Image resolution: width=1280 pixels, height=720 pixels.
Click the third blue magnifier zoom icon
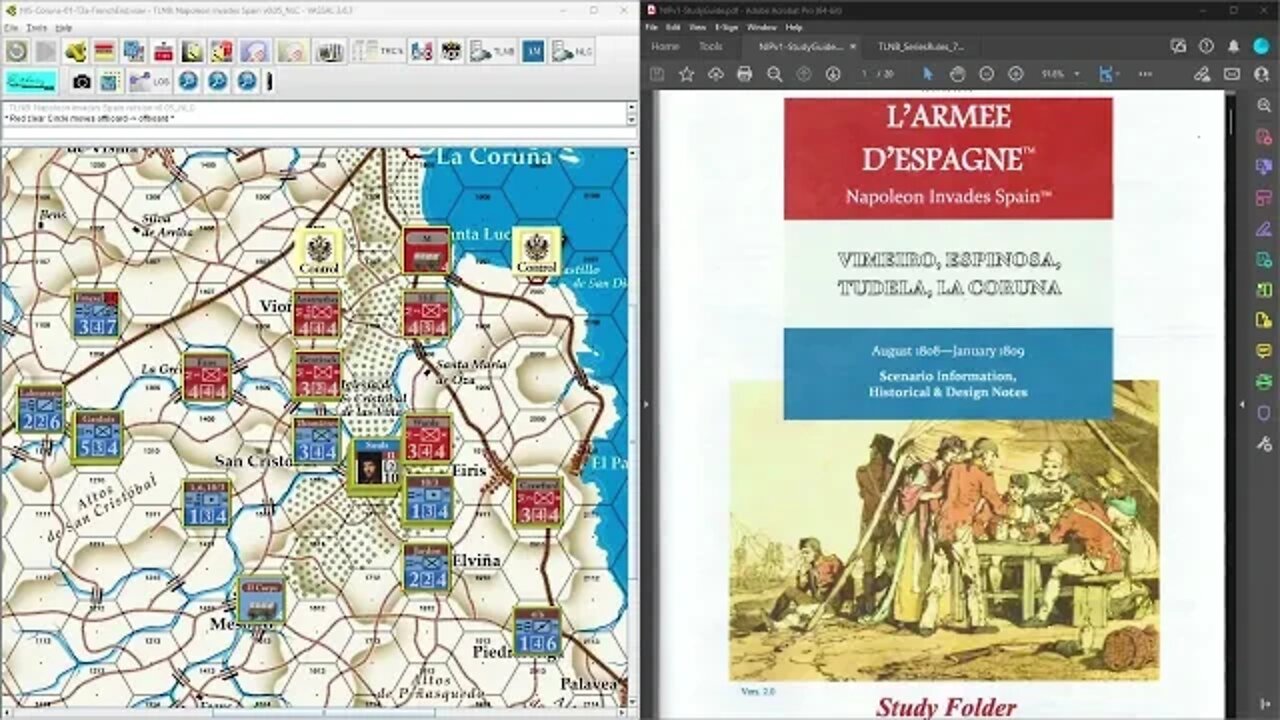(x=246, y=81)
